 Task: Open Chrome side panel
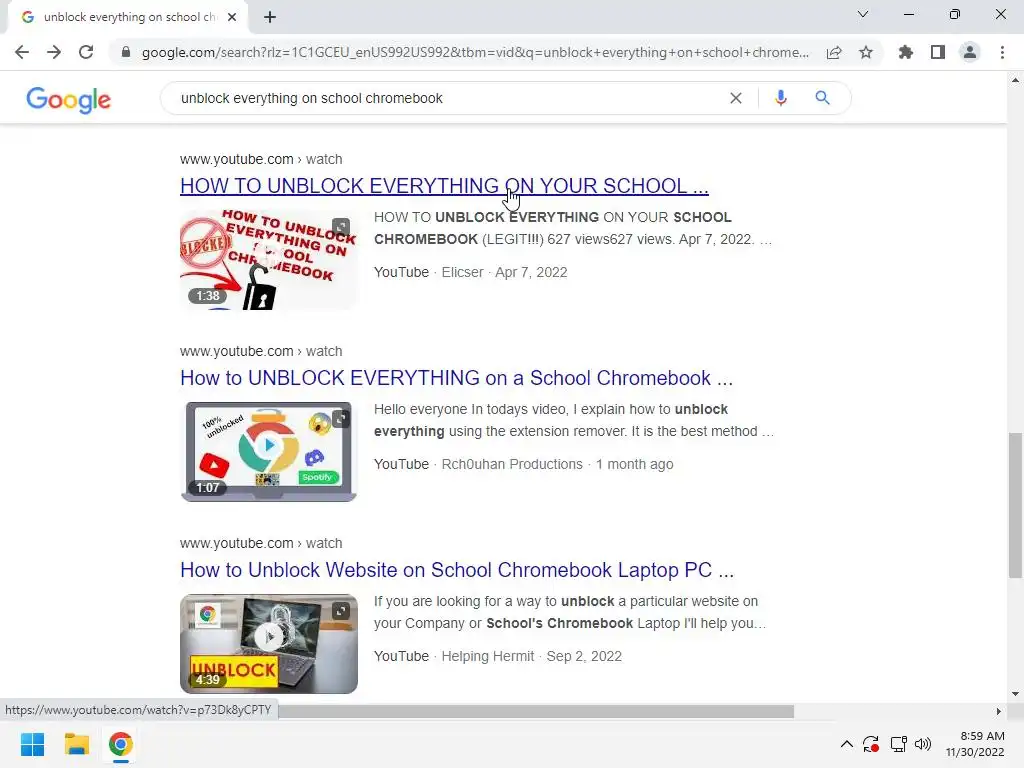pos(938,52)
